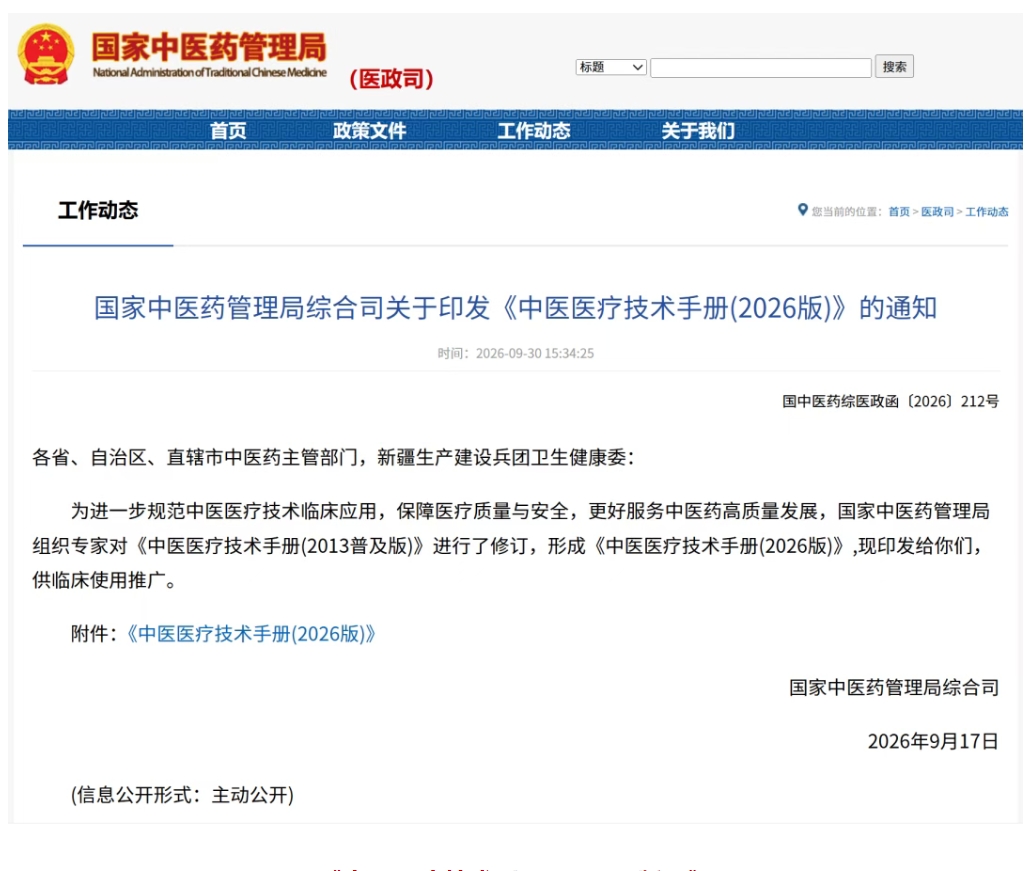Go to 工作动态 via breadcrumb link
Image resolution: width=1027 pixels, height=871 pixels.
click(x=986, y=212)
